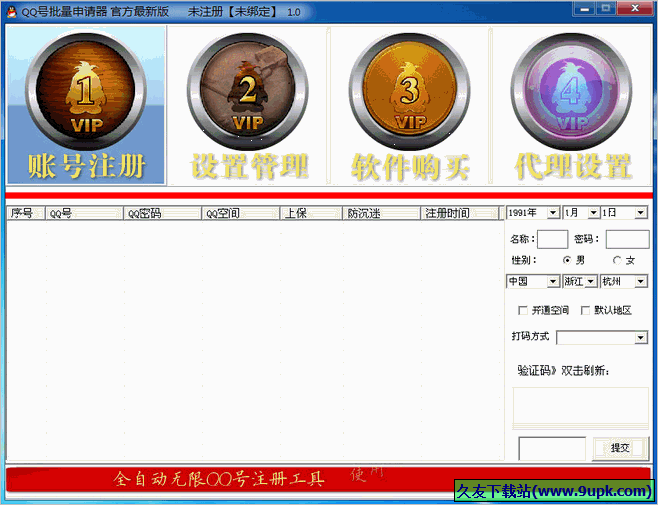Click the 序号 column header
This screenshot has height=505, width=658.
pyautogui.click(x=26, y=213)
